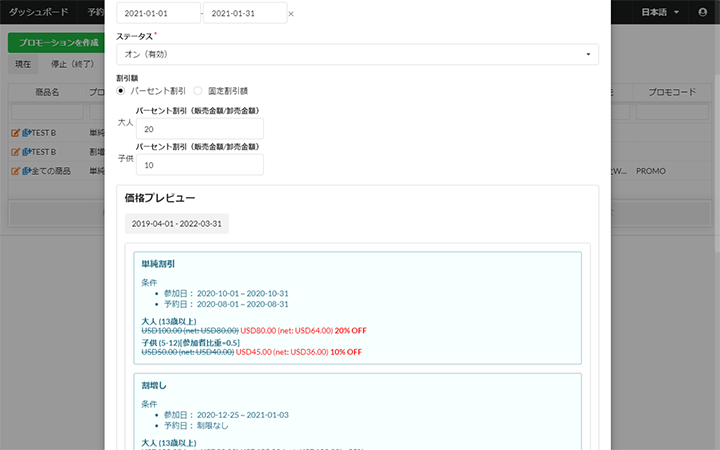
Task: Open the user account icon in top bar
Action: [x=703, y=12]
